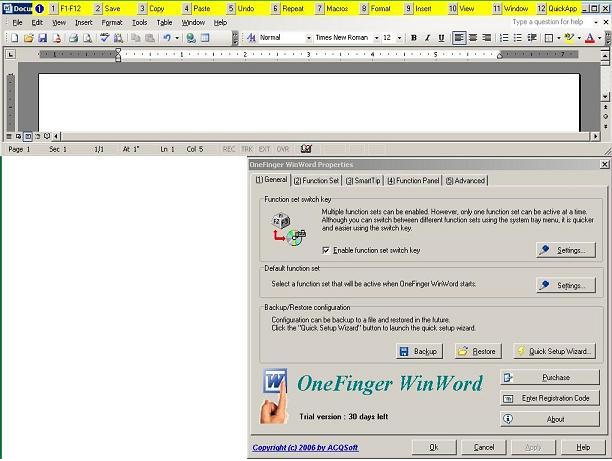Confirm the dialog with Ok
The height and width of the screenshot is (461, 612).
(434, 447)
